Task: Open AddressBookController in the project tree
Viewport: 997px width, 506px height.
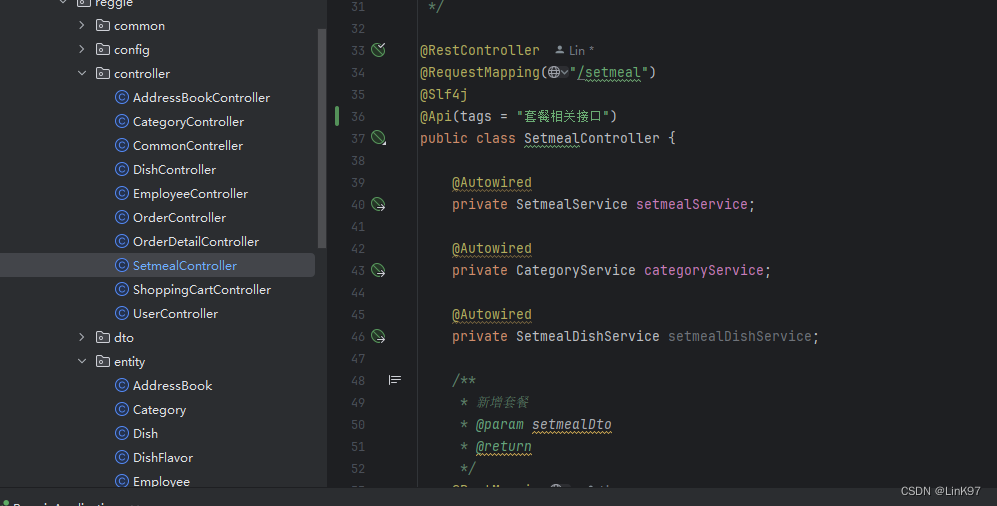Action: tap(201, 97)
